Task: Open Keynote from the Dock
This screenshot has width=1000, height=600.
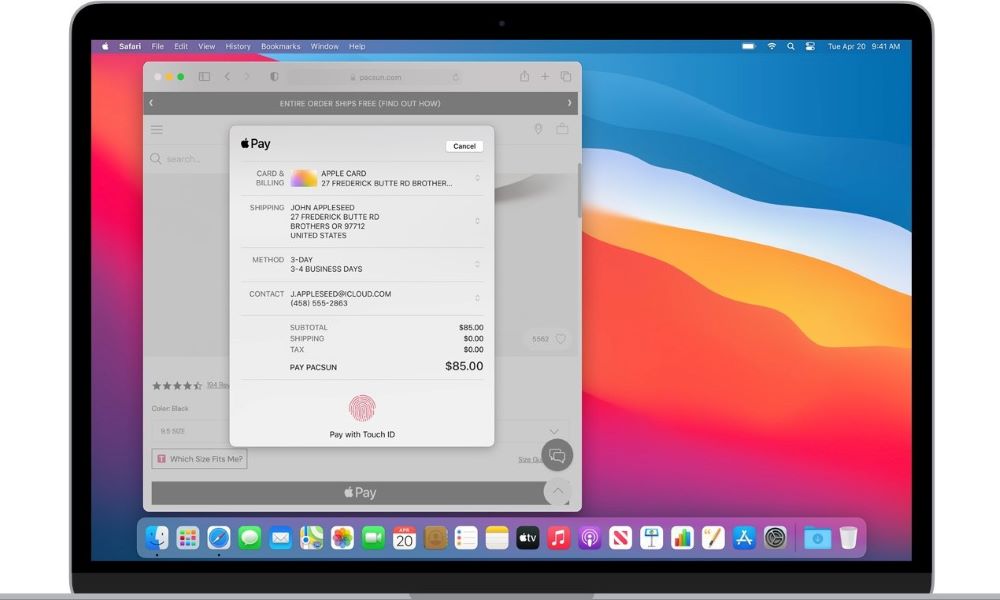Action: [x=651, y=538]
